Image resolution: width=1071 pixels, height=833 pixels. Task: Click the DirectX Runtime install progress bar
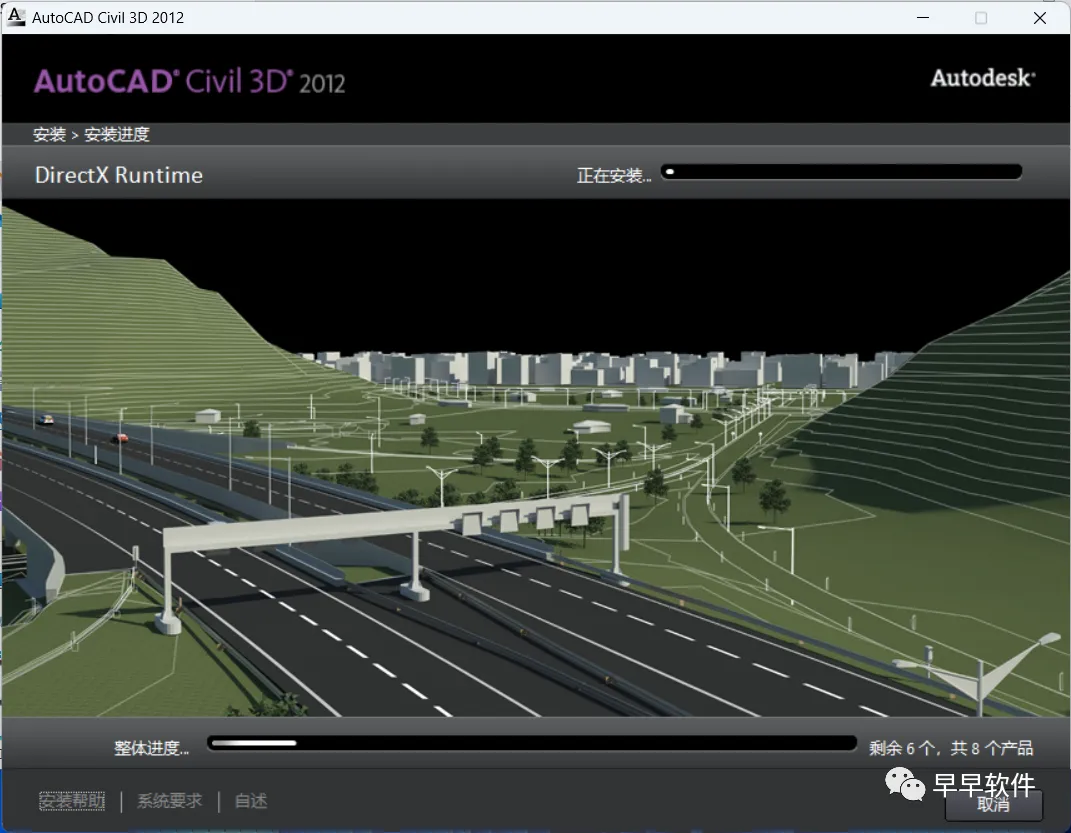coord(841,172)
